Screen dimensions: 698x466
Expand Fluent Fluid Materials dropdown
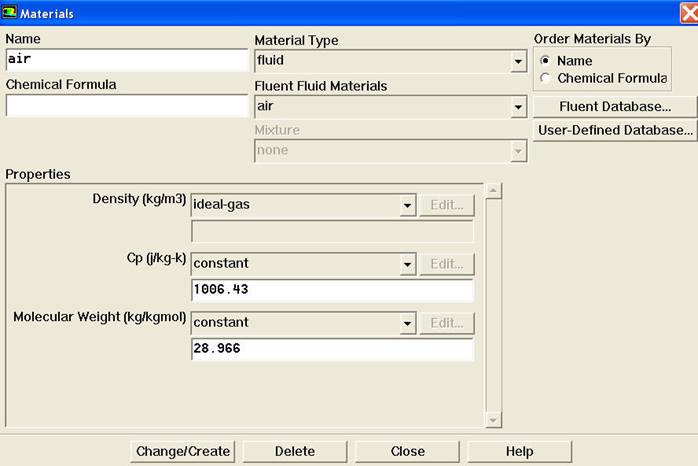[518, 106]
